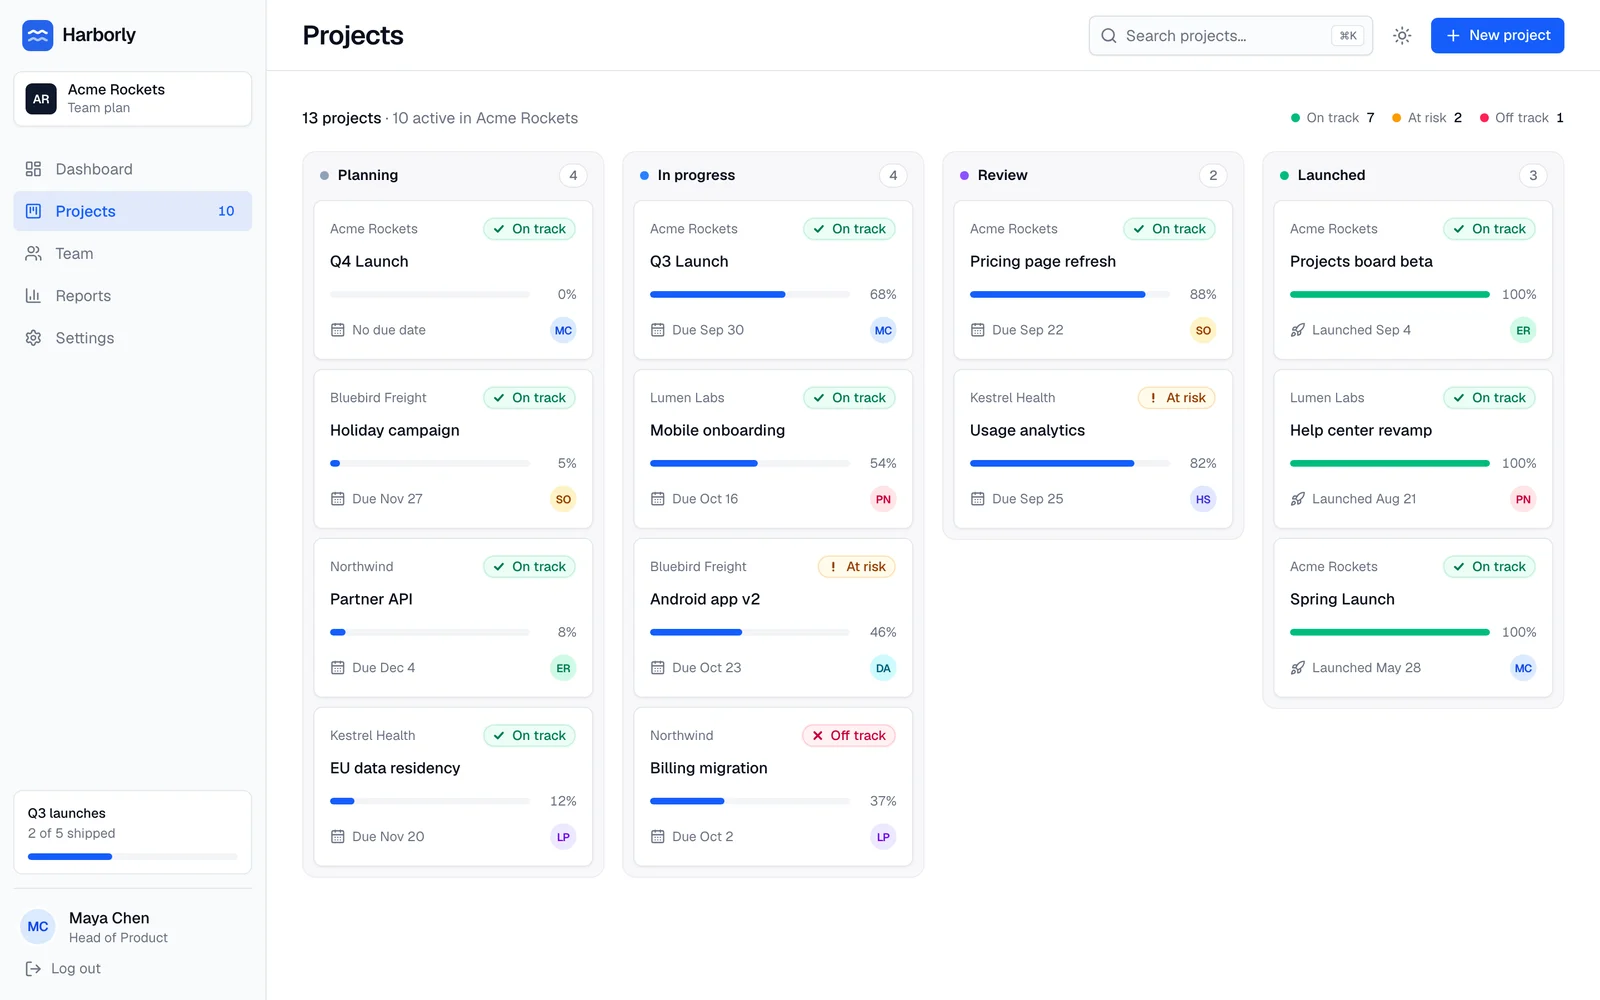Click the New project button
Viewport: 1600px width, 1000px height.
coord(1497,36)
